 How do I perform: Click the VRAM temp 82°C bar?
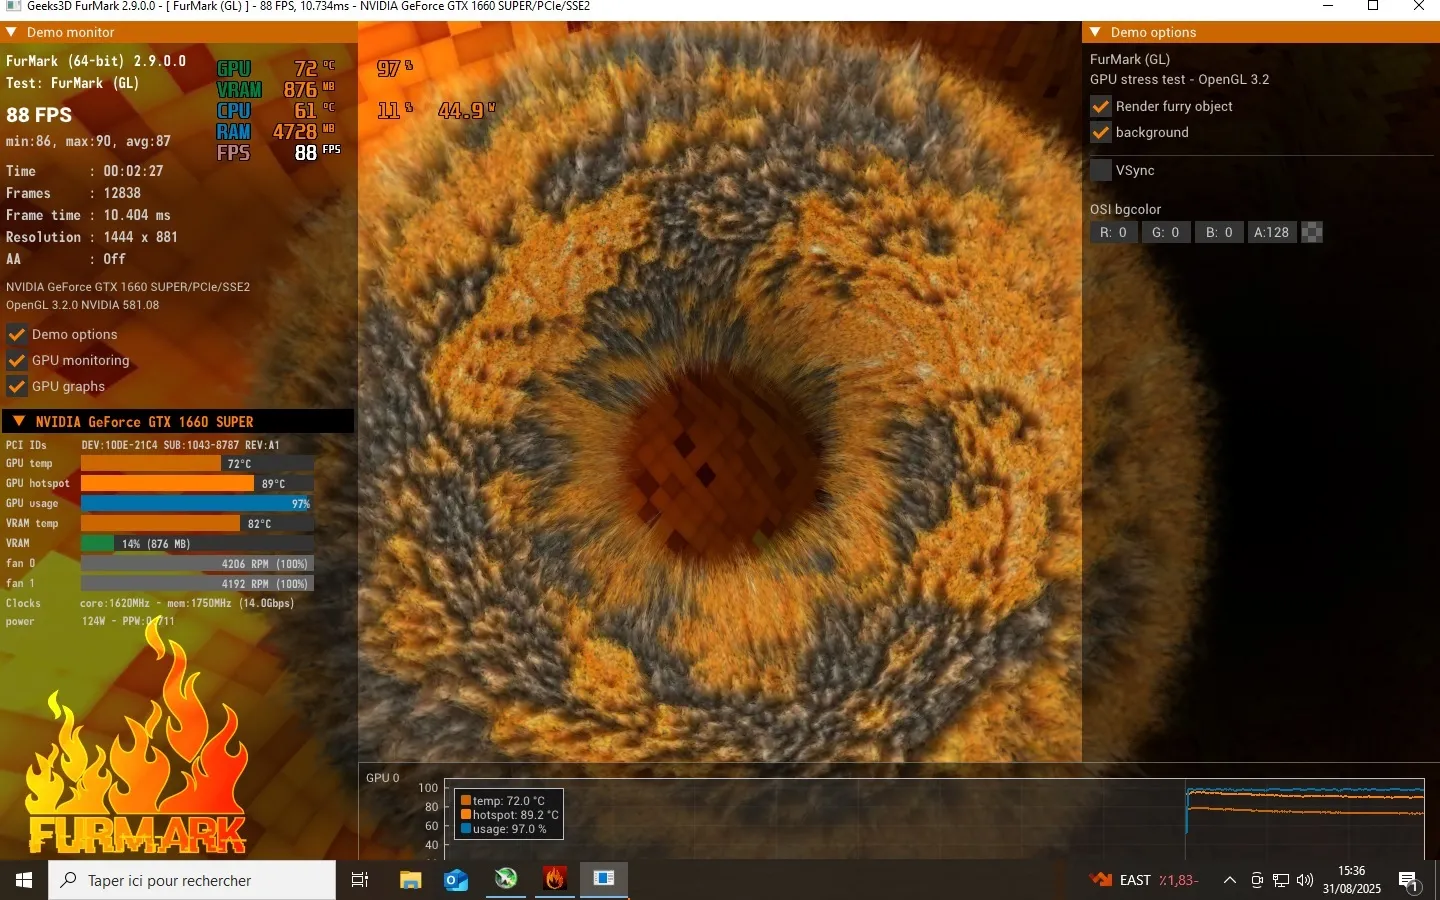197,523
